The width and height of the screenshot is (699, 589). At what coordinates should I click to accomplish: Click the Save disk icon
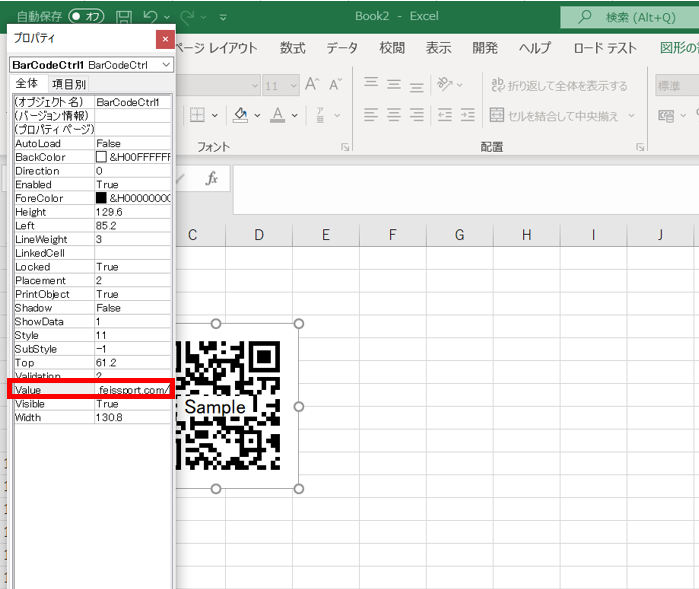click(124, 17)
